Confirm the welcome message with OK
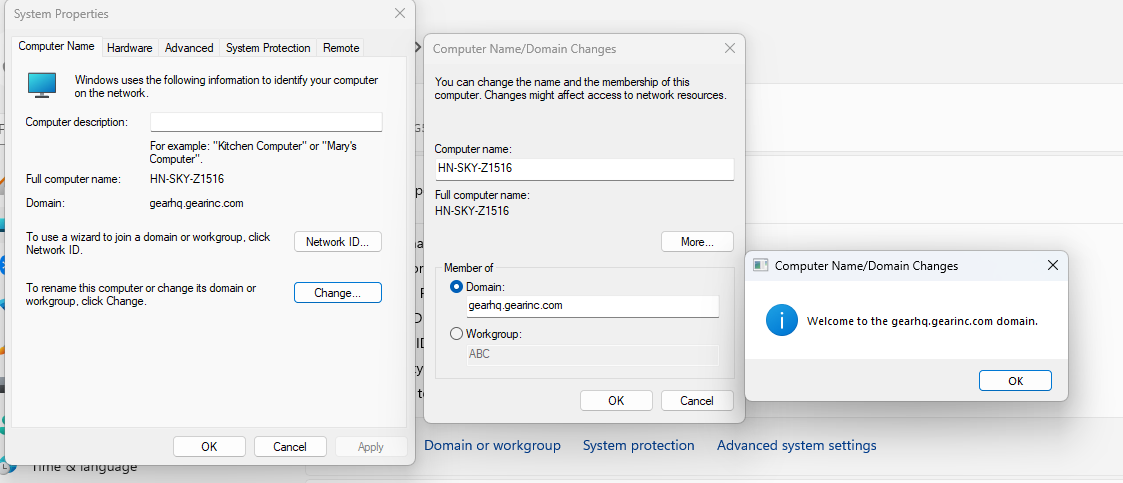1123x483 pixels. pyautogui.click(x=1015, y=381)
